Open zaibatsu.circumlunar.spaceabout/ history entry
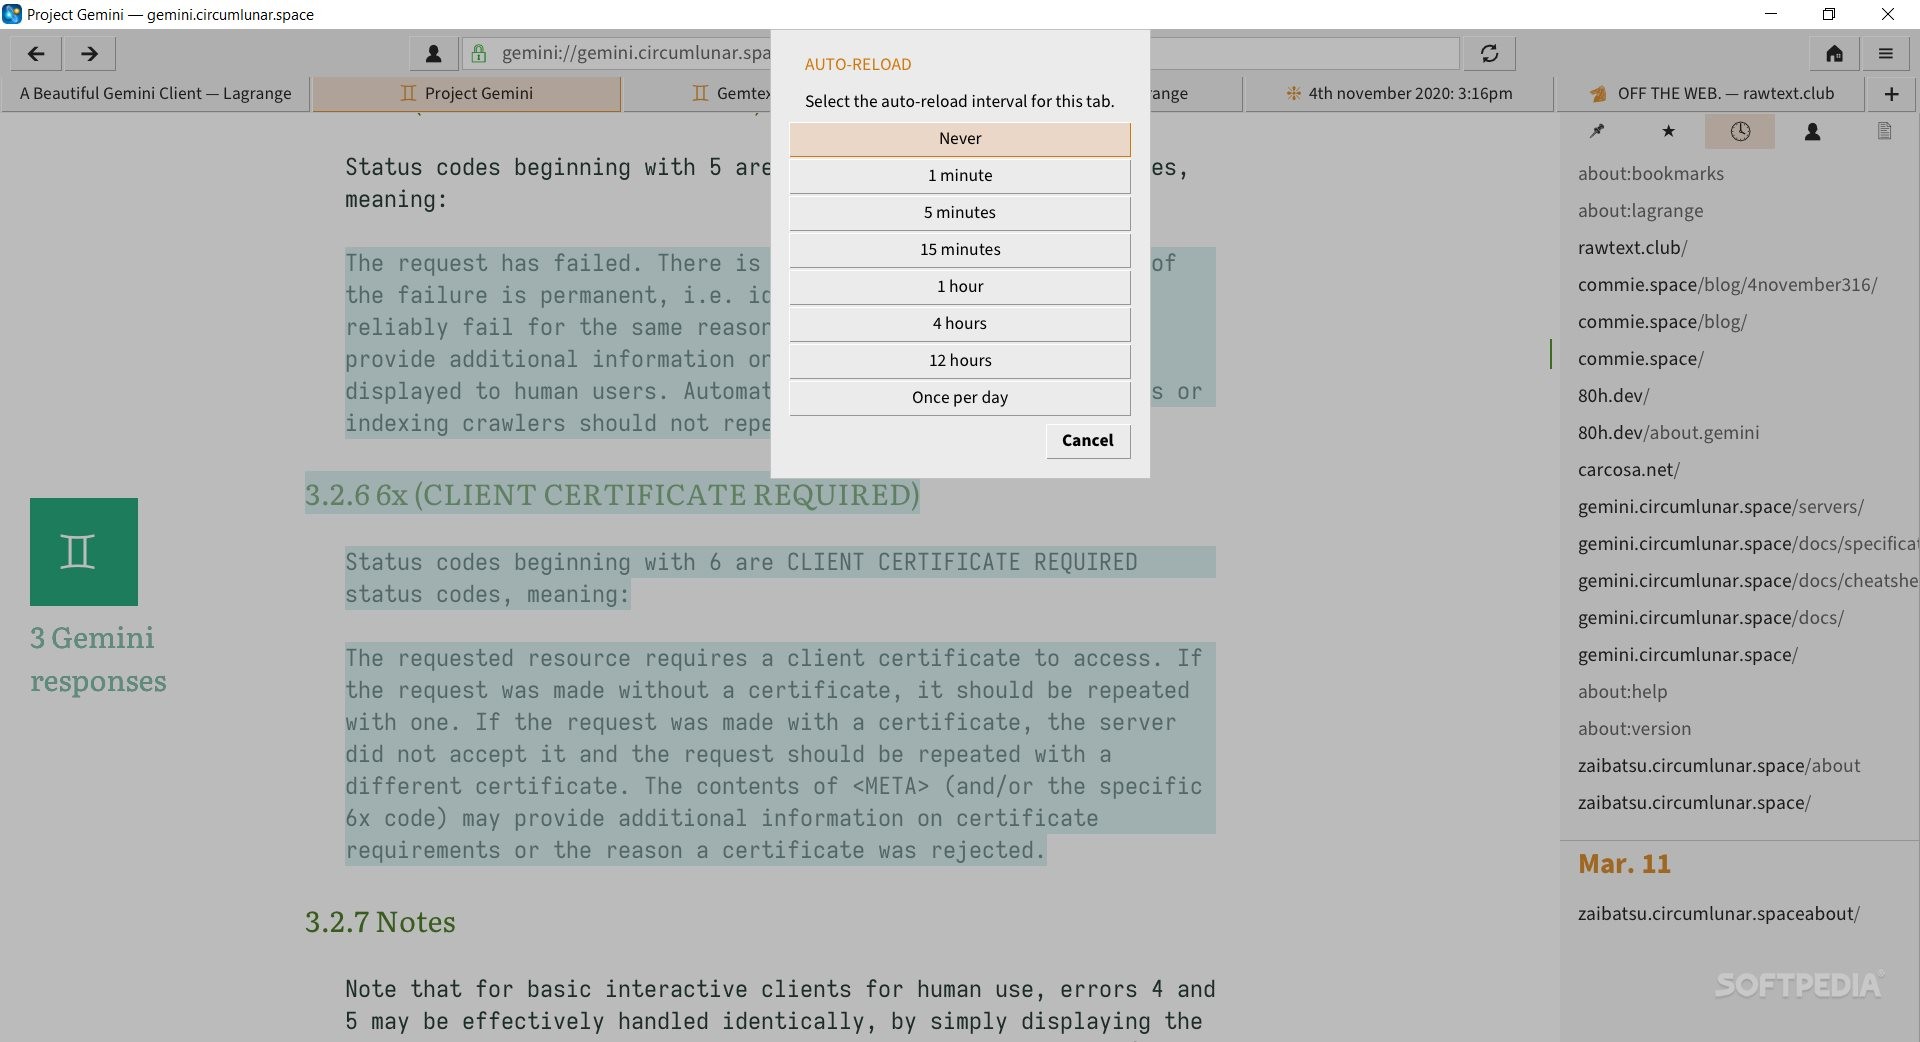Viewport: 1920px width, 1042px height. (1718, 914)
